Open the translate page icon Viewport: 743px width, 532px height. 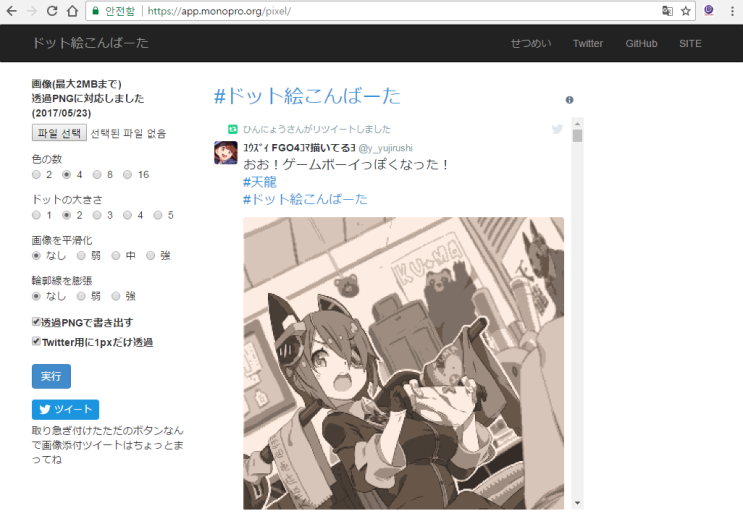[x=667, y=11]
